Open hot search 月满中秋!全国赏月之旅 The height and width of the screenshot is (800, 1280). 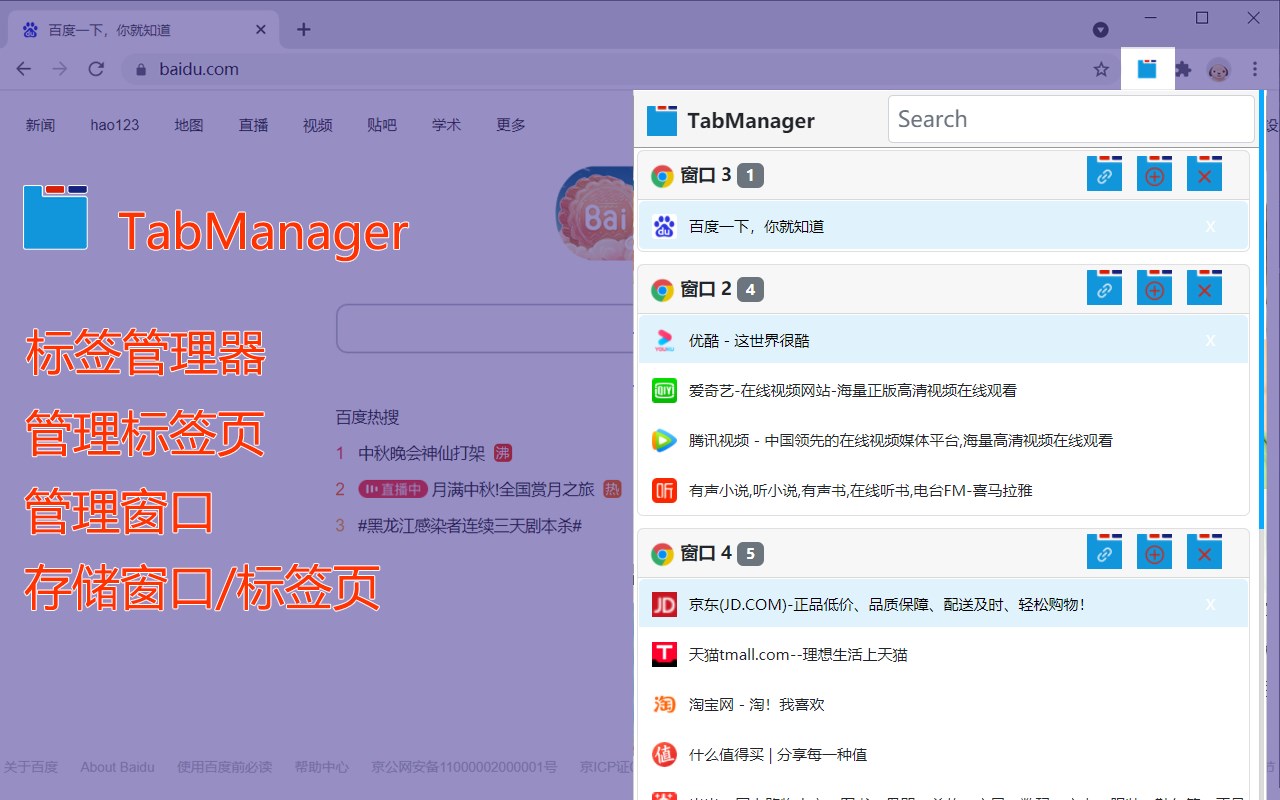(513, 489)
